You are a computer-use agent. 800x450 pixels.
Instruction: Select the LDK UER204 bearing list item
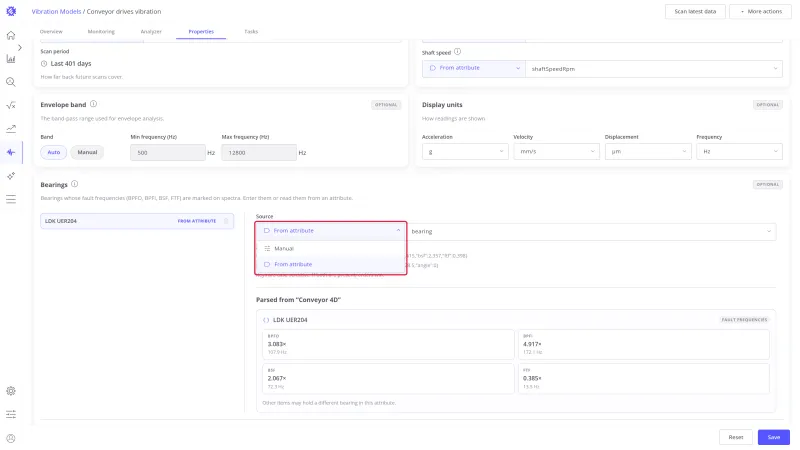click(137, 221)
